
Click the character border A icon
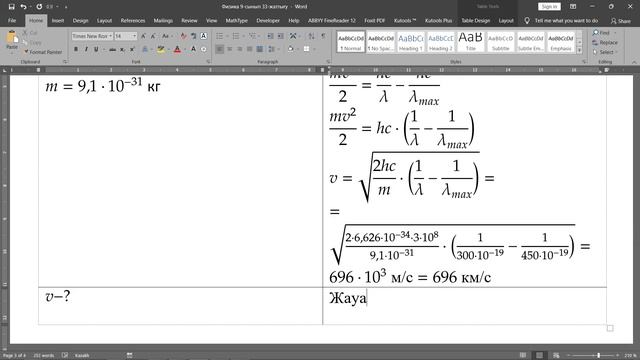(x=203, y=36)
